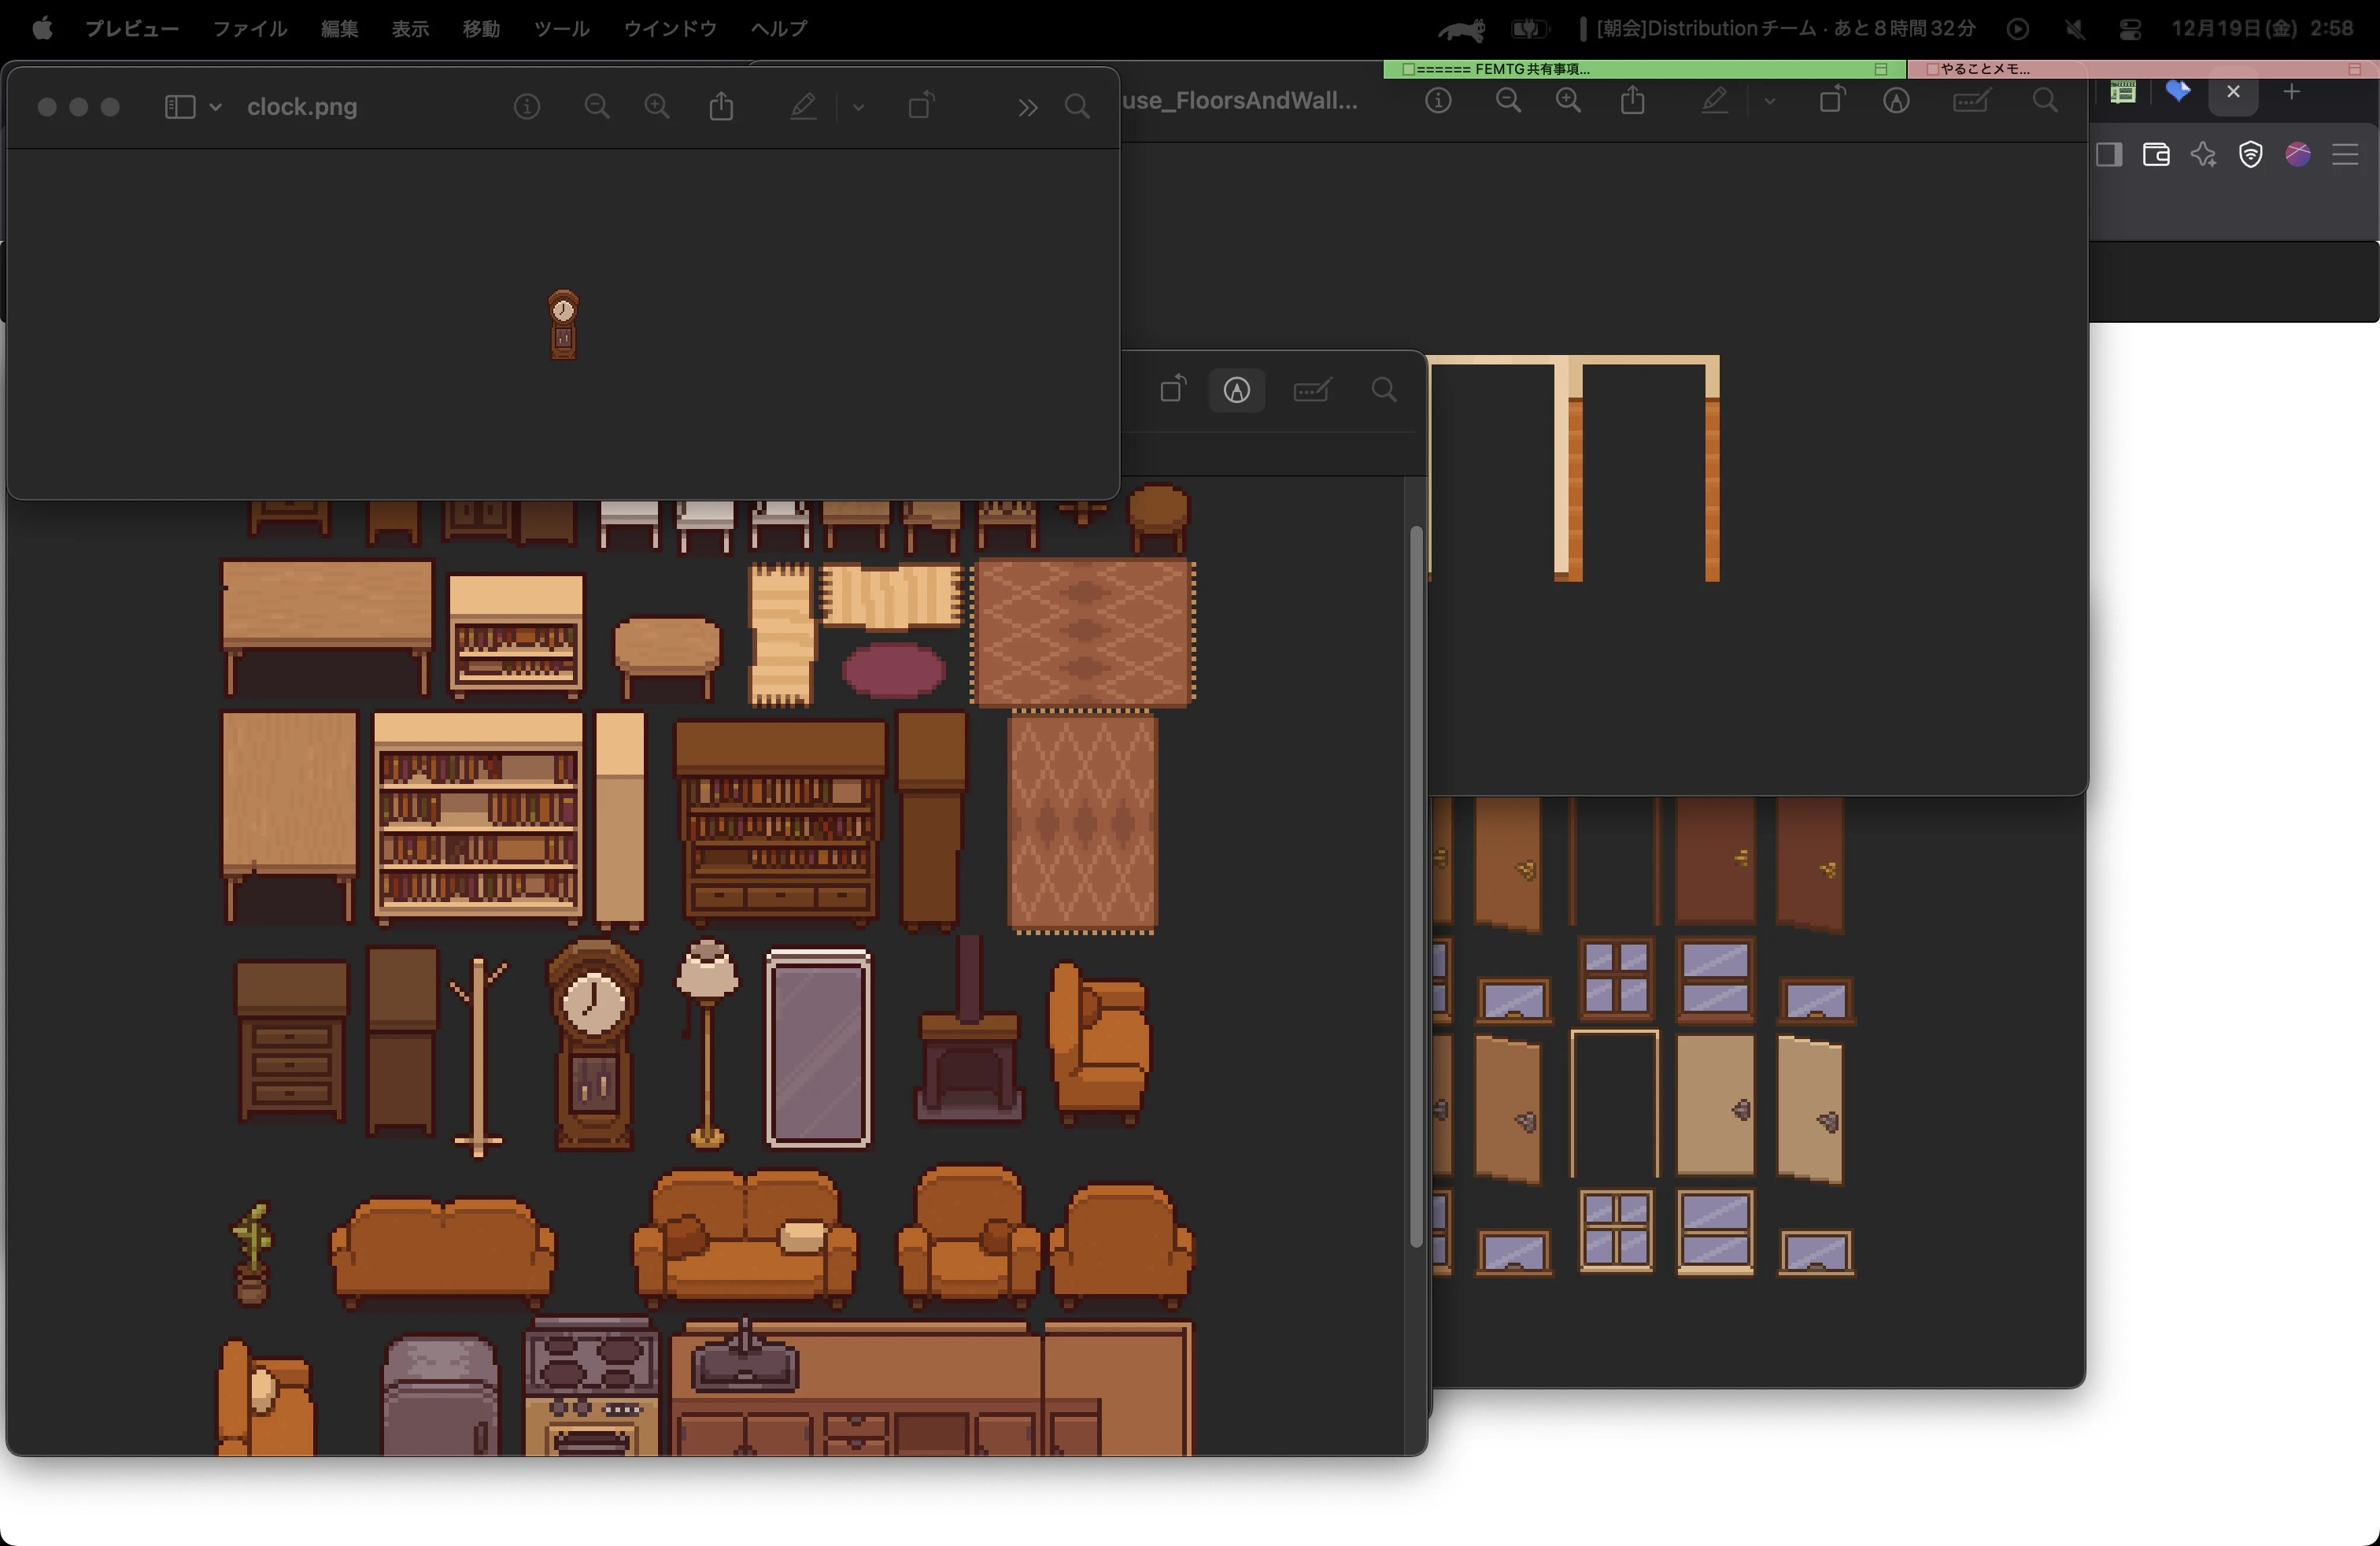Open highlight pen options dropdown in clock.png

pyautogui.click(x=858, y=106)
